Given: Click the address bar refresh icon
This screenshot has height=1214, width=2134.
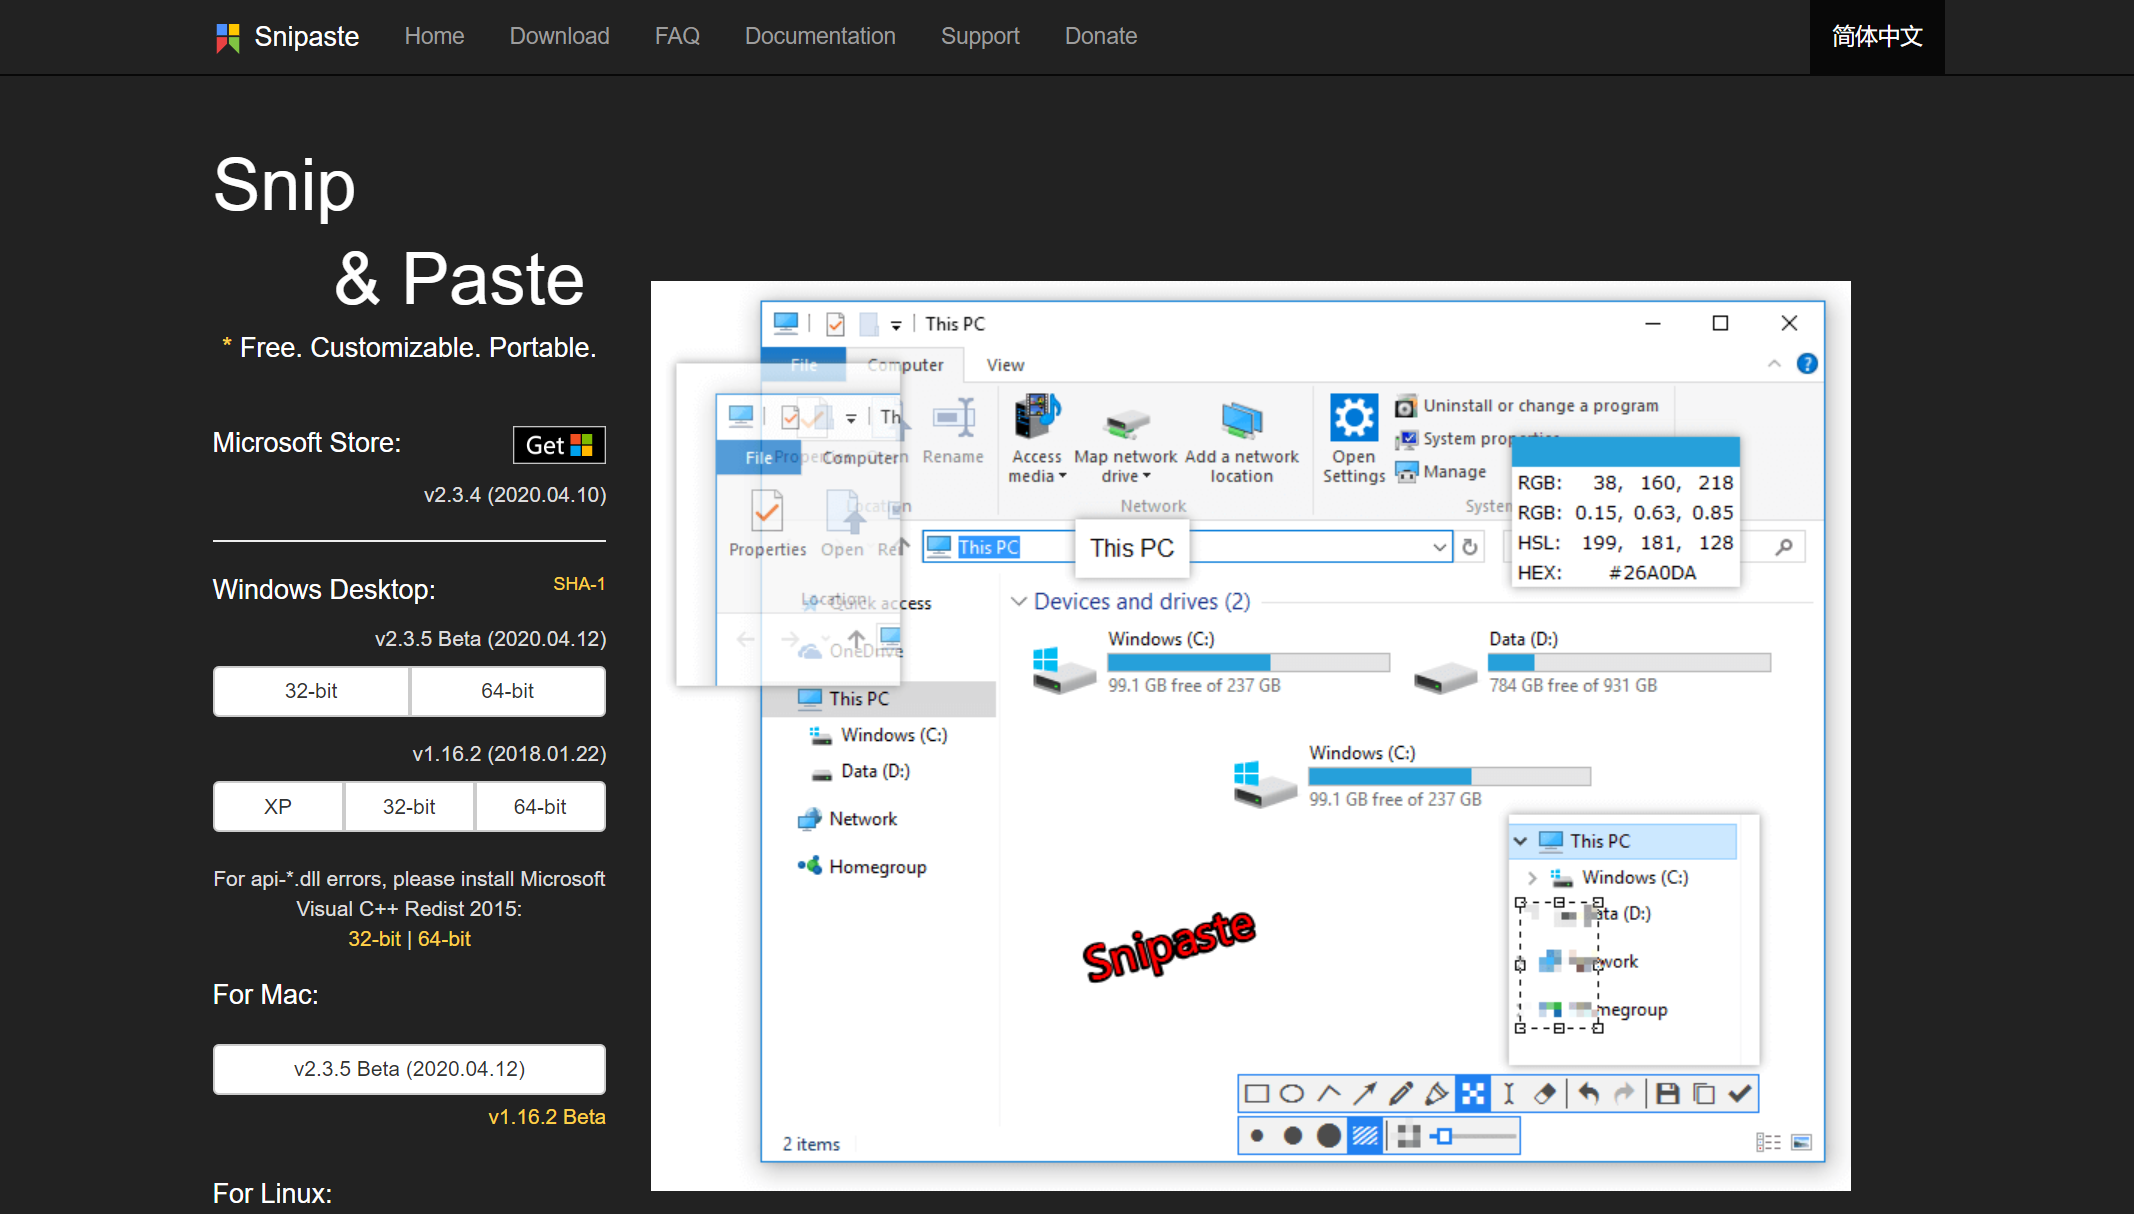Looking at the screenshot, I should click(x=1470, y=547).
